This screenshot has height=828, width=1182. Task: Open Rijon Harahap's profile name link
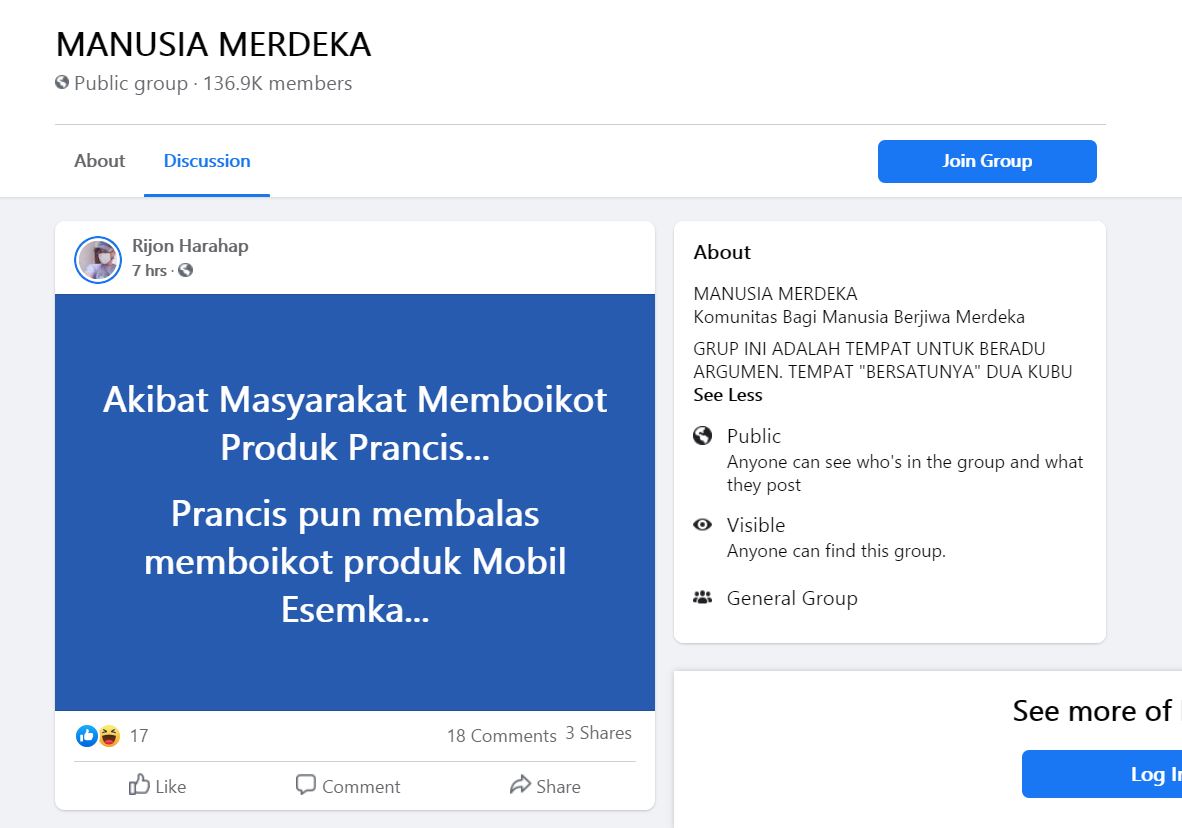190,246
